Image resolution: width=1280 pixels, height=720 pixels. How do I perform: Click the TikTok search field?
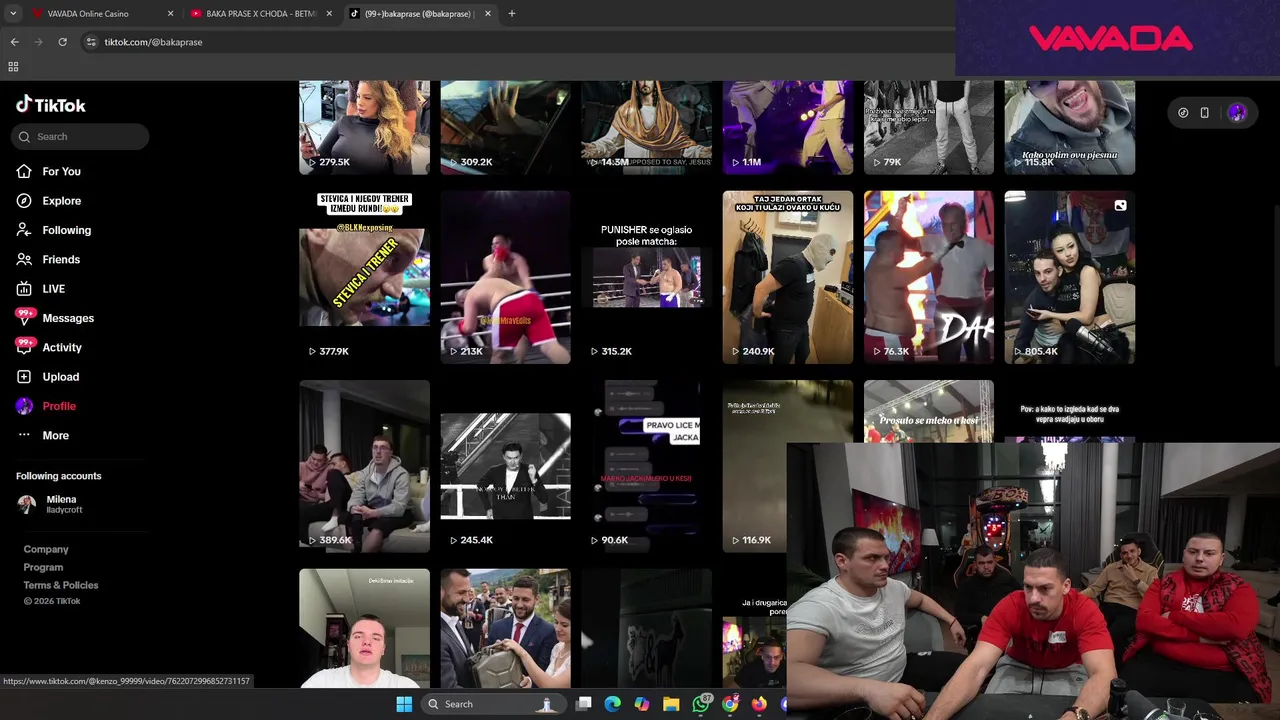click(x=80, y=136)
